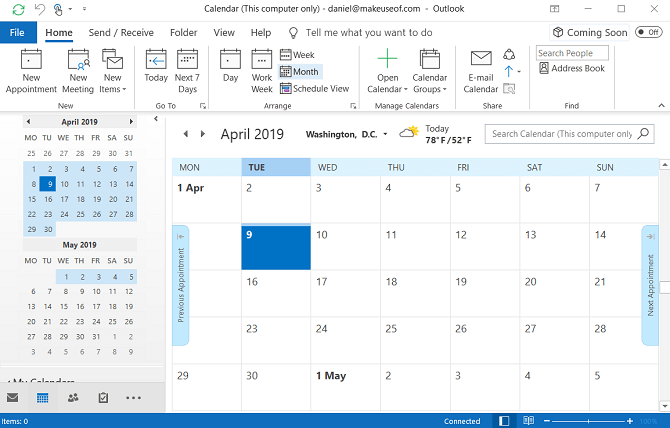Open the People icon in navigation bar
Viewport: 670px width, 428px height.
[73, 397]
